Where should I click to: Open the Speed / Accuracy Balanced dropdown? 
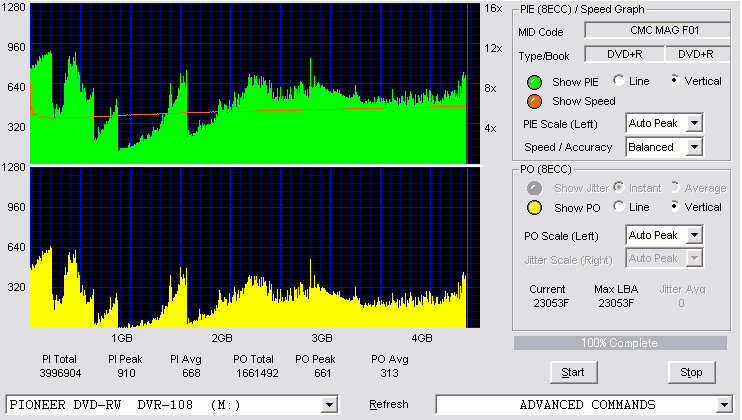click(x=694, y=147)
